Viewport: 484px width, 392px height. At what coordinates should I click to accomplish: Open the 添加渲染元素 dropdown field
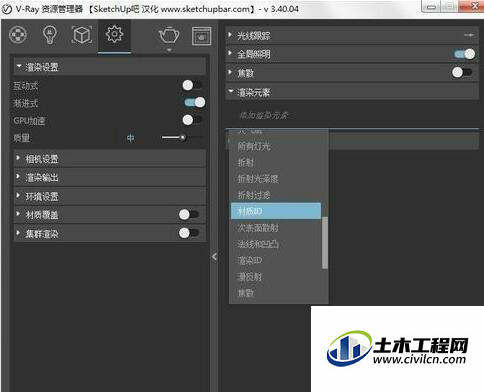[x=352, y=116]
